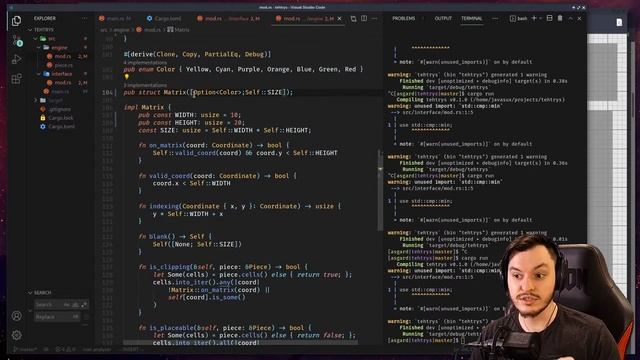
Task: Click Matrix symbol in breadcrumb
Action: pyautogui.click(x=178, y=30)
